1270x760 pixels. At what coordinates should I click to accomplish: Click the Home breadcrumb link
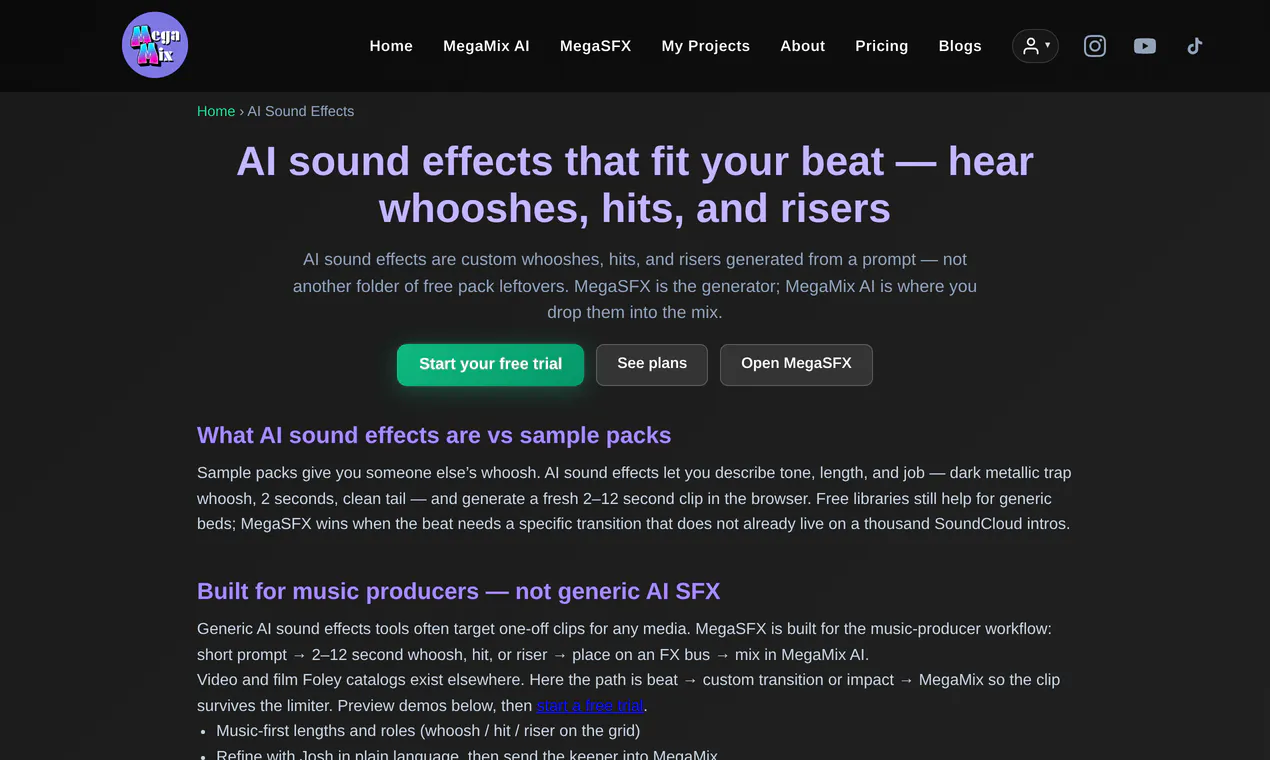click(x=216, y=111)
